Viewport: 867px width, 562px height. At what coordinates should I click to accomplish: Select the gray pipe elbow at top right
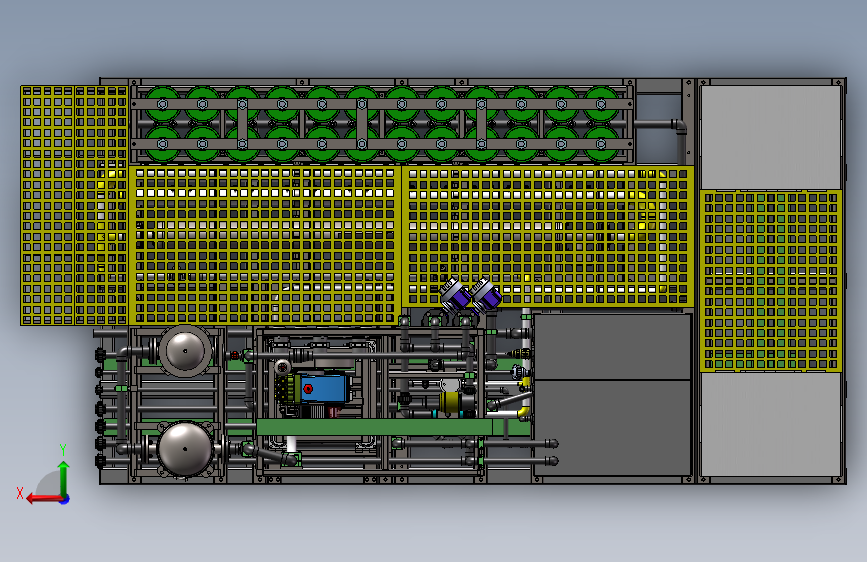tap(679, 127)
